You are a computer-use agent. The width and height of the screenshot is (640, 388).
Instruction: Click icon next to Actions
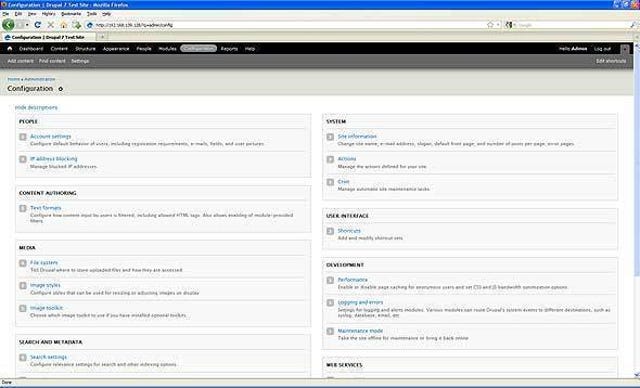pos(330,159)
